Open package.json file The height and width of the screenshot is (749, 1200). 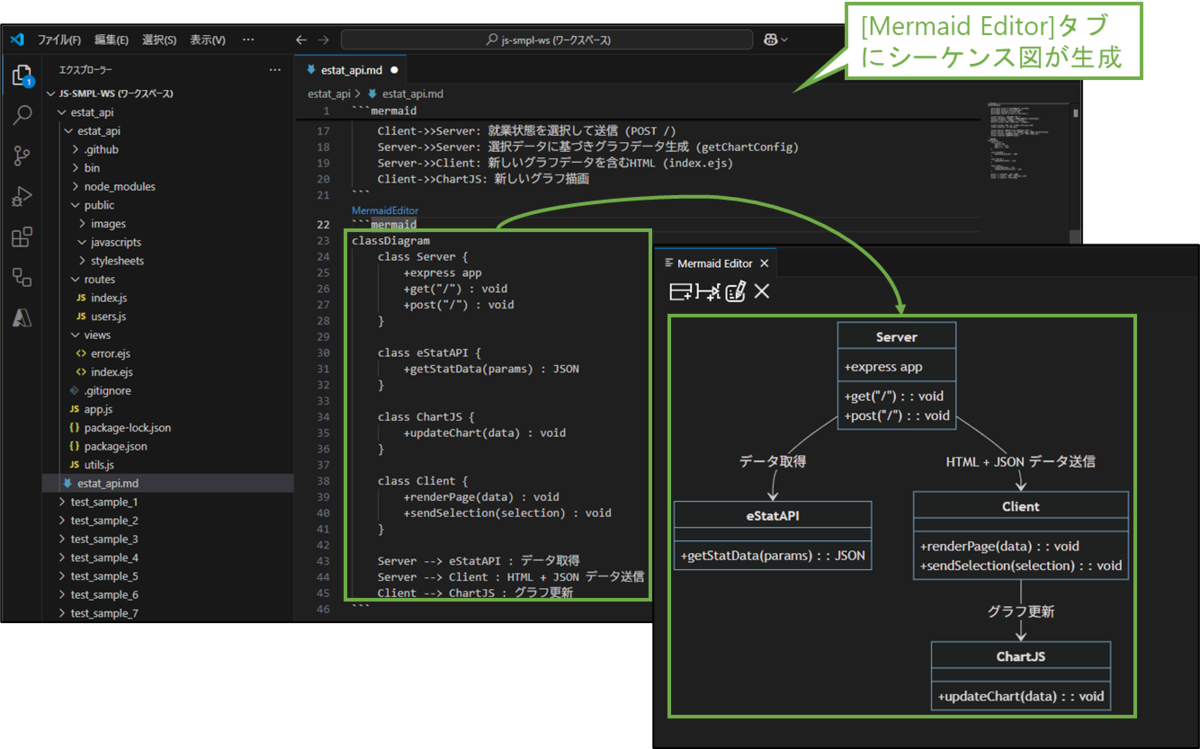tap(166, 446)
